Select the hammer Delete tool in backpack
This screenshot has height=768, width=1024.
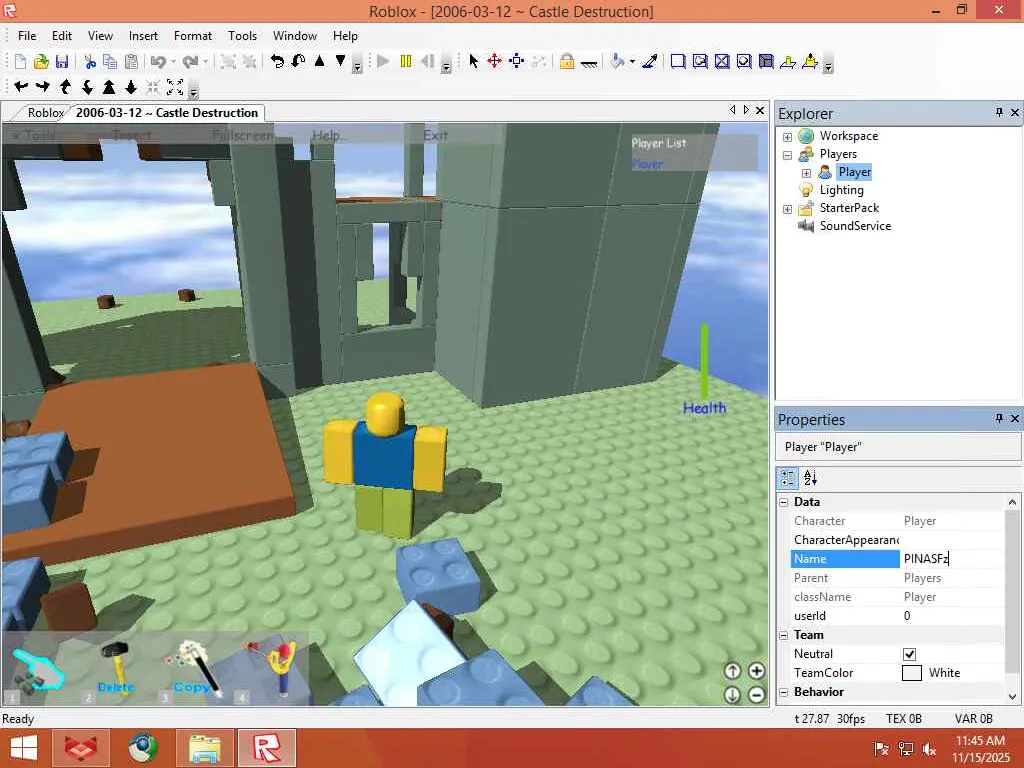(x=116, y=669)
